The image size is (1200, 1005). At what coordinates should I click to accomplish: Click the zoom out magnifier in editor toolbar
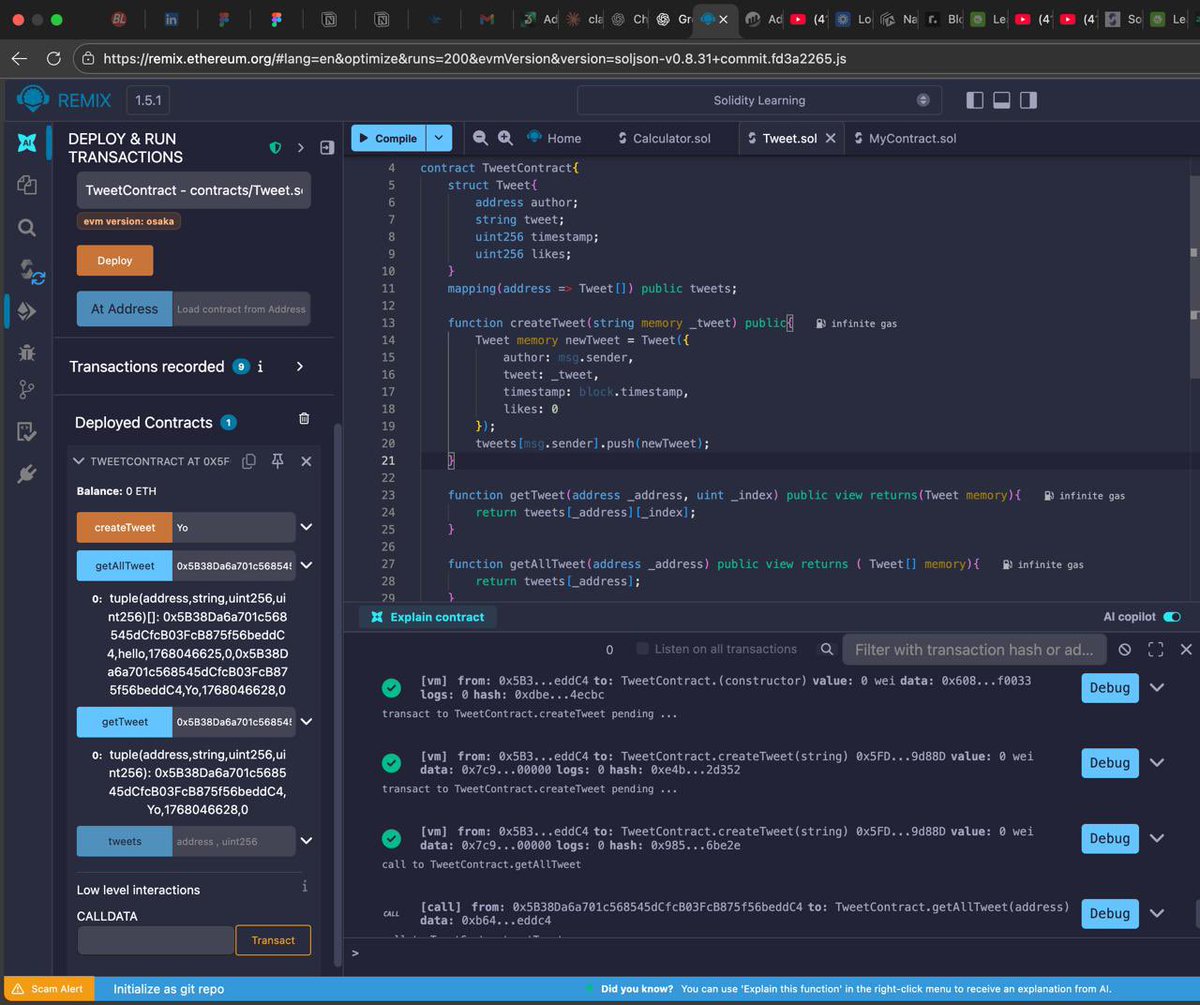[x=480, y=138]
